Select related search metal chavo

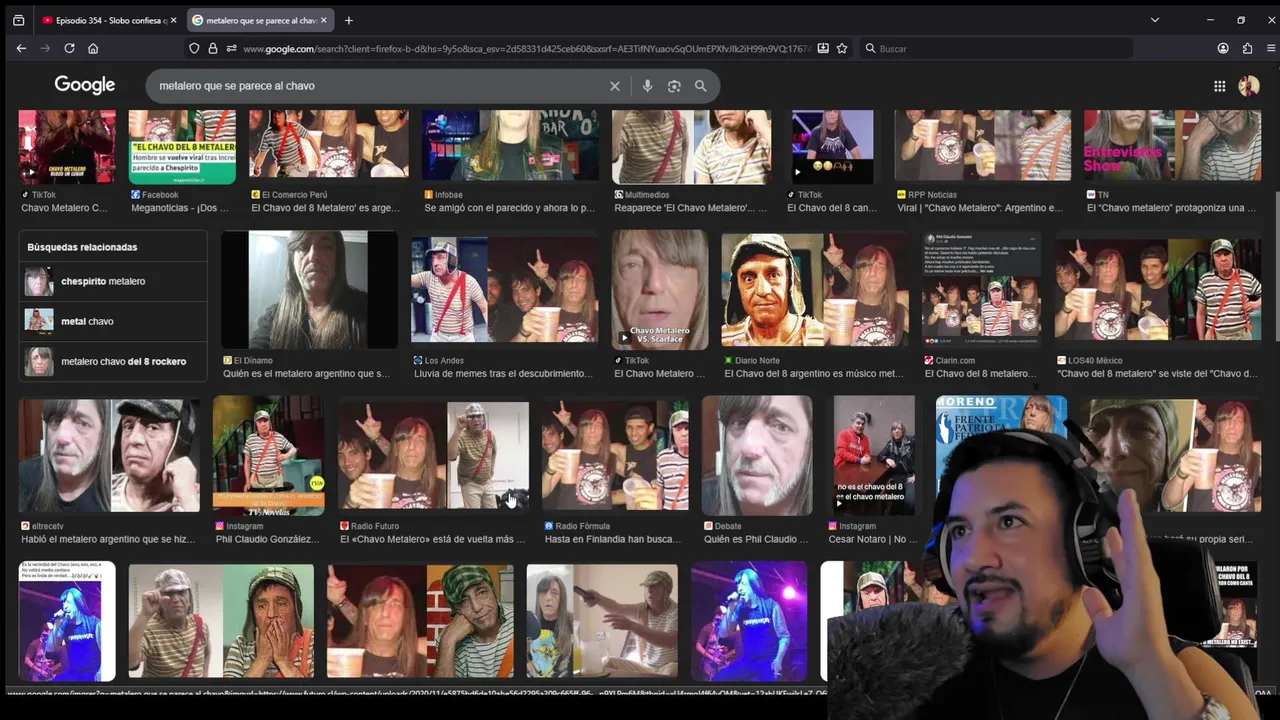[113, 321]
